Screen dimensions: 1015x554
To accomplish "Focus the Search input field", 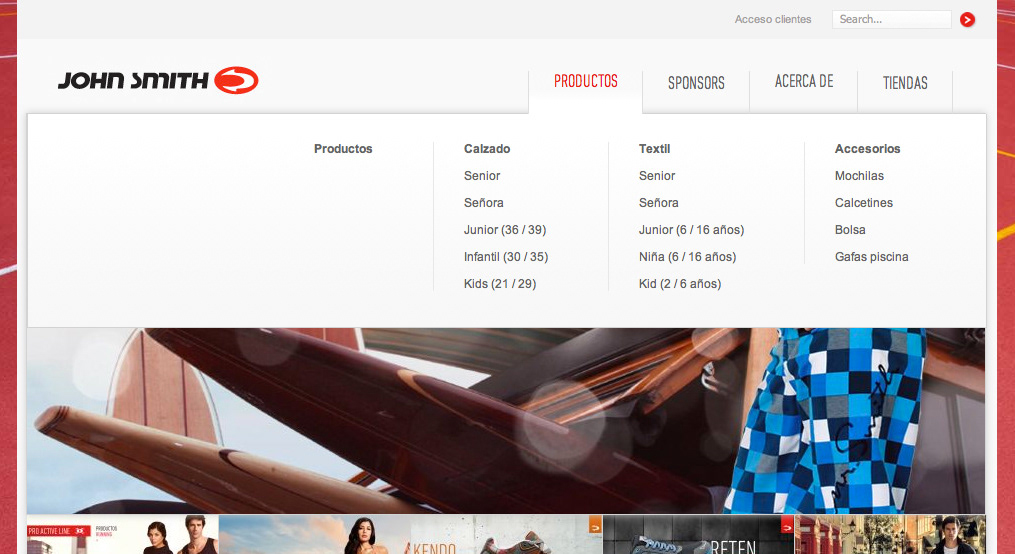I will [891, 19].
